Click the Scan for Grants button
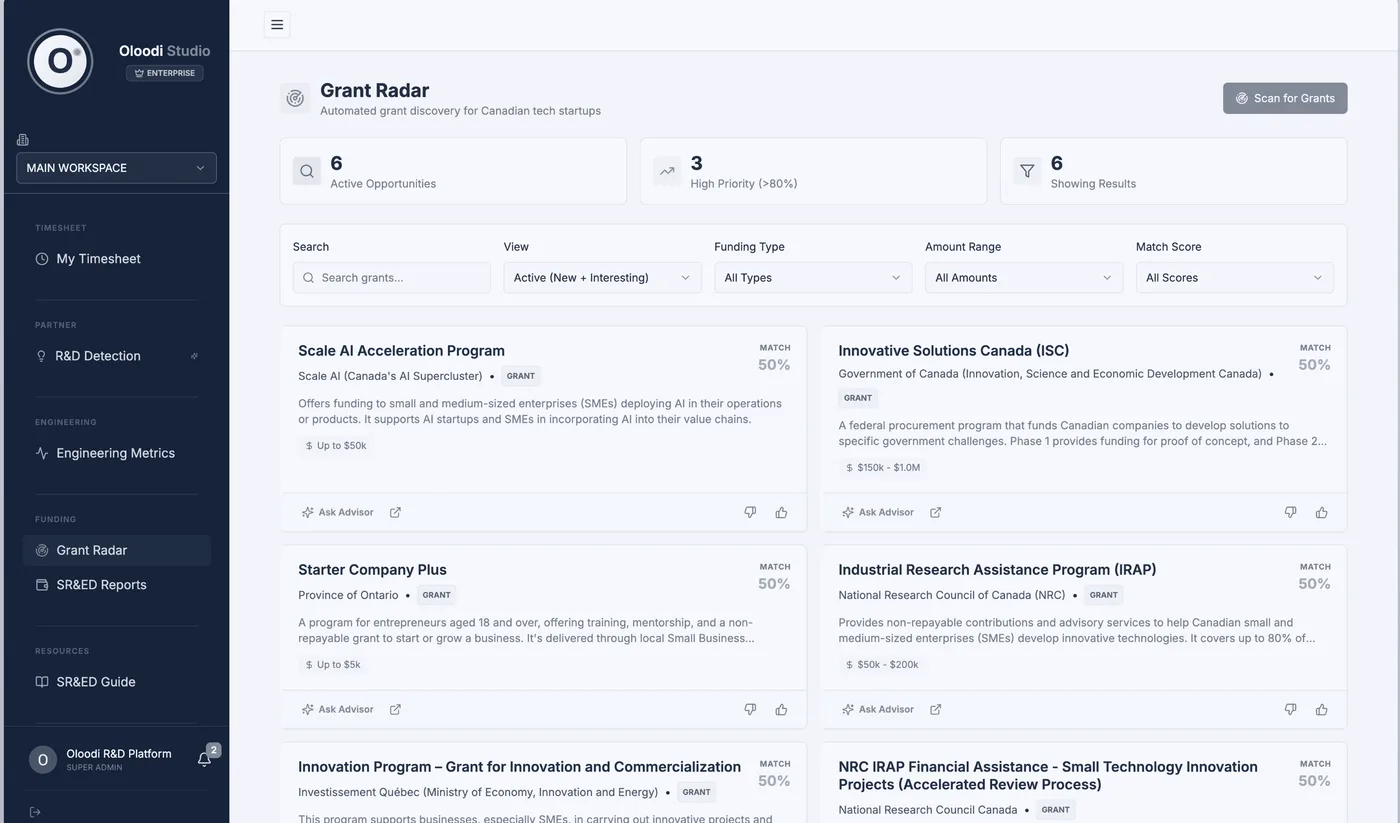1400x823 pixels. click(x=1285, y=98)
